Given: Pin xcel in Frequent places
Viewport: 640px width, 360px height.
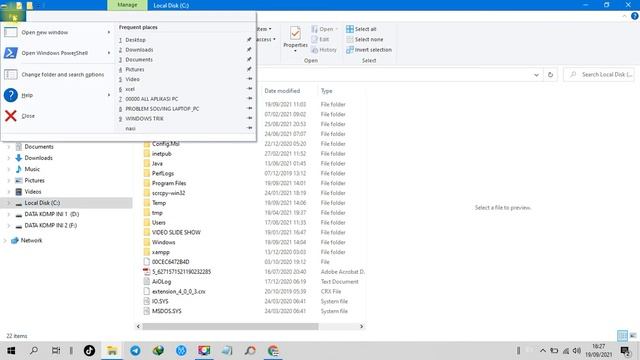Looking at the screenshot, I should 249,89.
